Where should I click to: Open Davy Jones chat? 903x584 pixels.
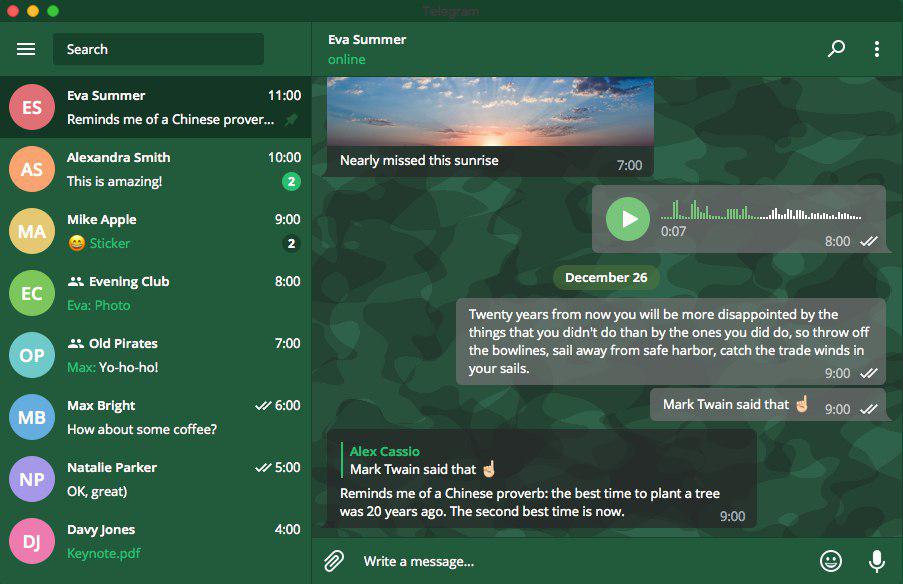click(155, 541)
